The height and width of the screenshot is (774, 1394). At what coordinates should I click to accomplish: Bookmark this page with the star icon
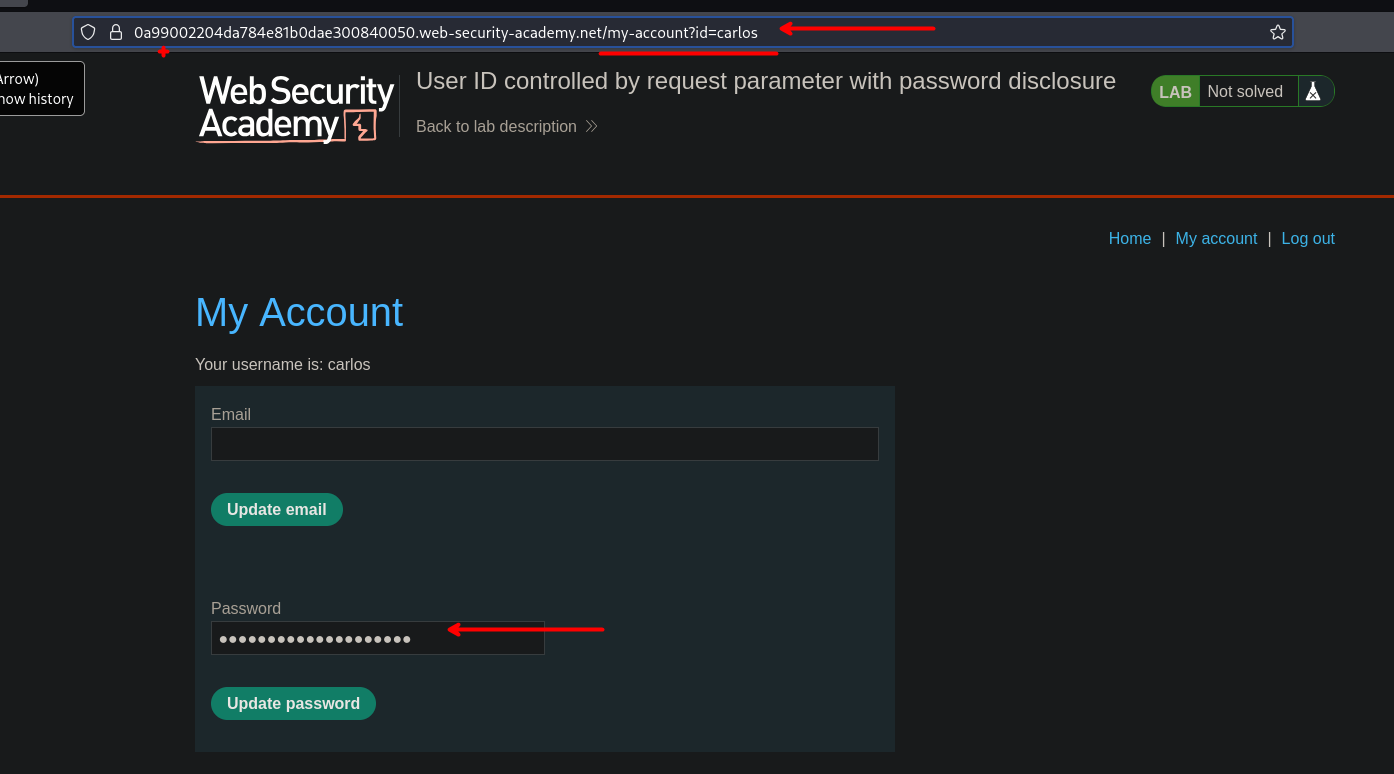pyautogui.click(x=1277, y=32)
